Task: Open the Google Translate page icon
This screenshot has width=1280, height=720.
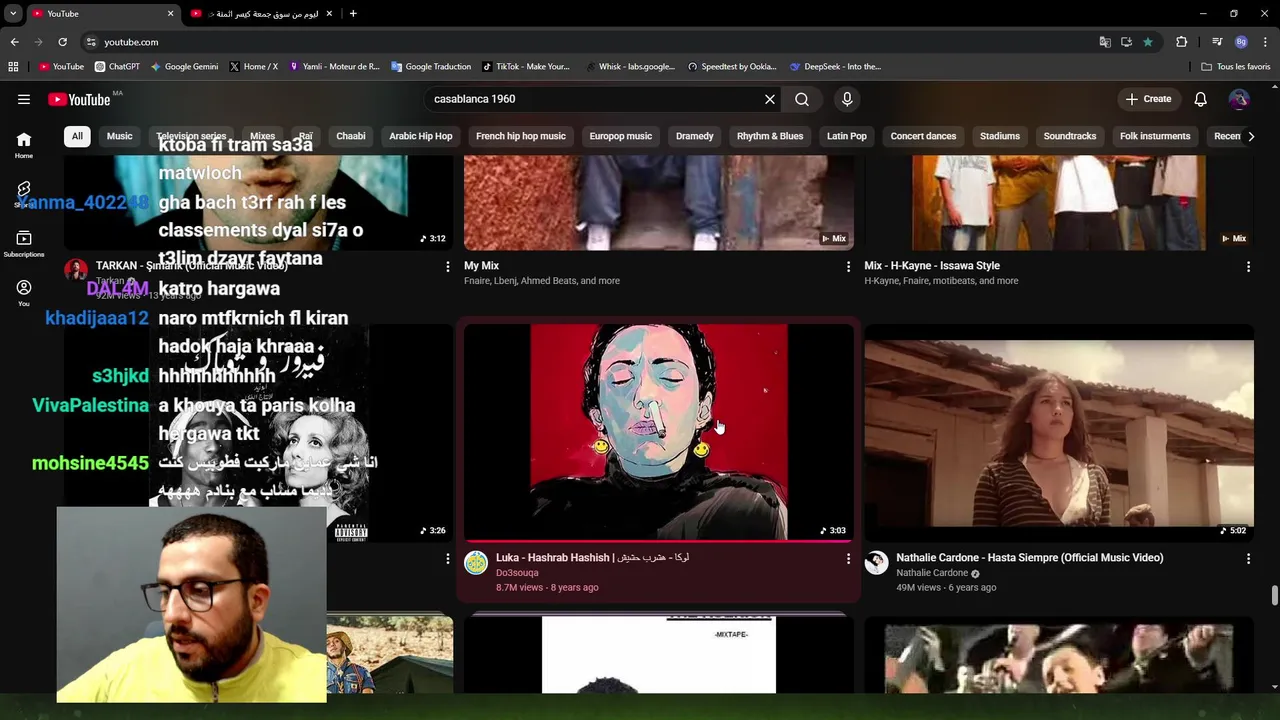Action: tap(1105, 42)
